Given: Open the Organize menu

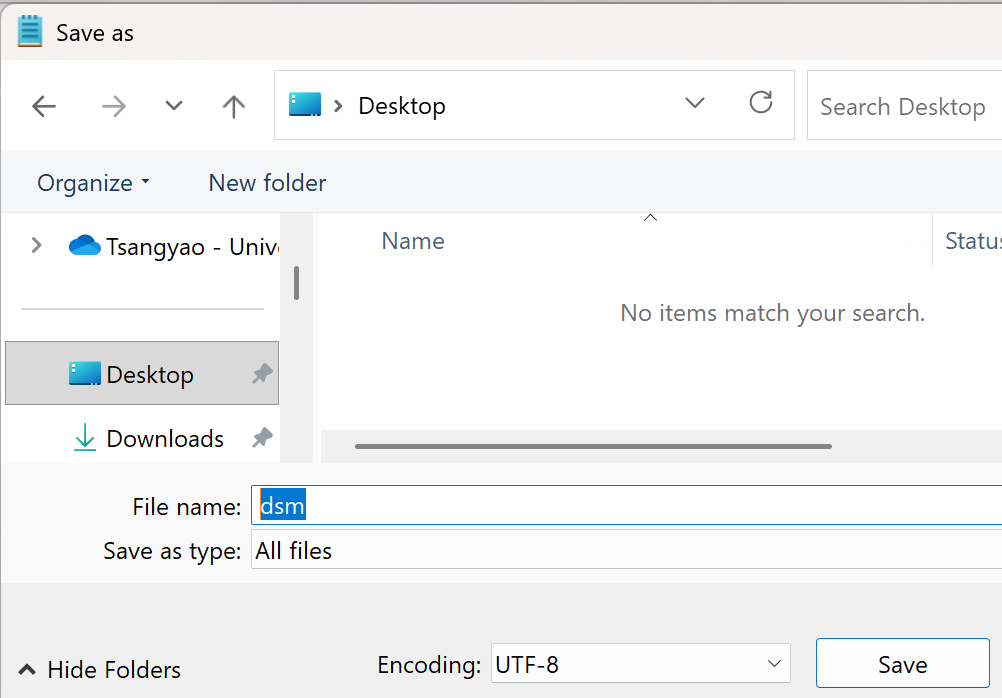Looking at the screenshot, I should pos(93,183).
